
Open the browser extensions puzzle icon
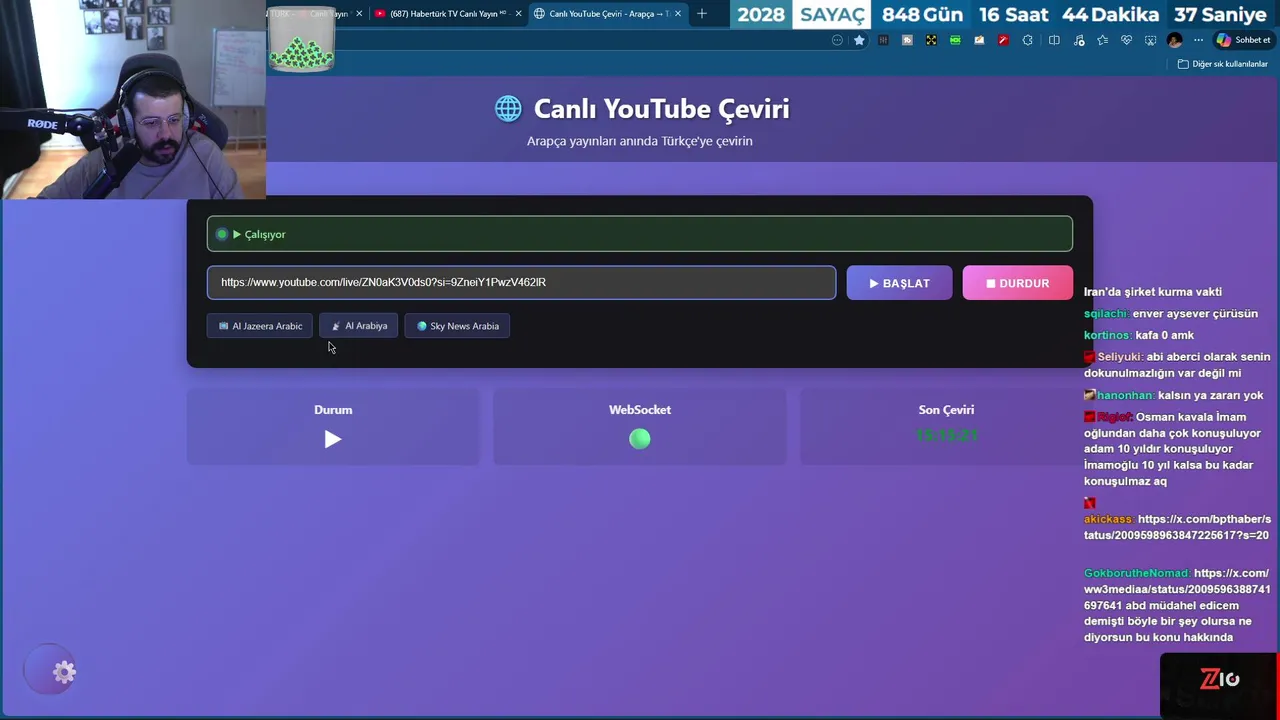pyautogui.click(x=1027, y=40)
